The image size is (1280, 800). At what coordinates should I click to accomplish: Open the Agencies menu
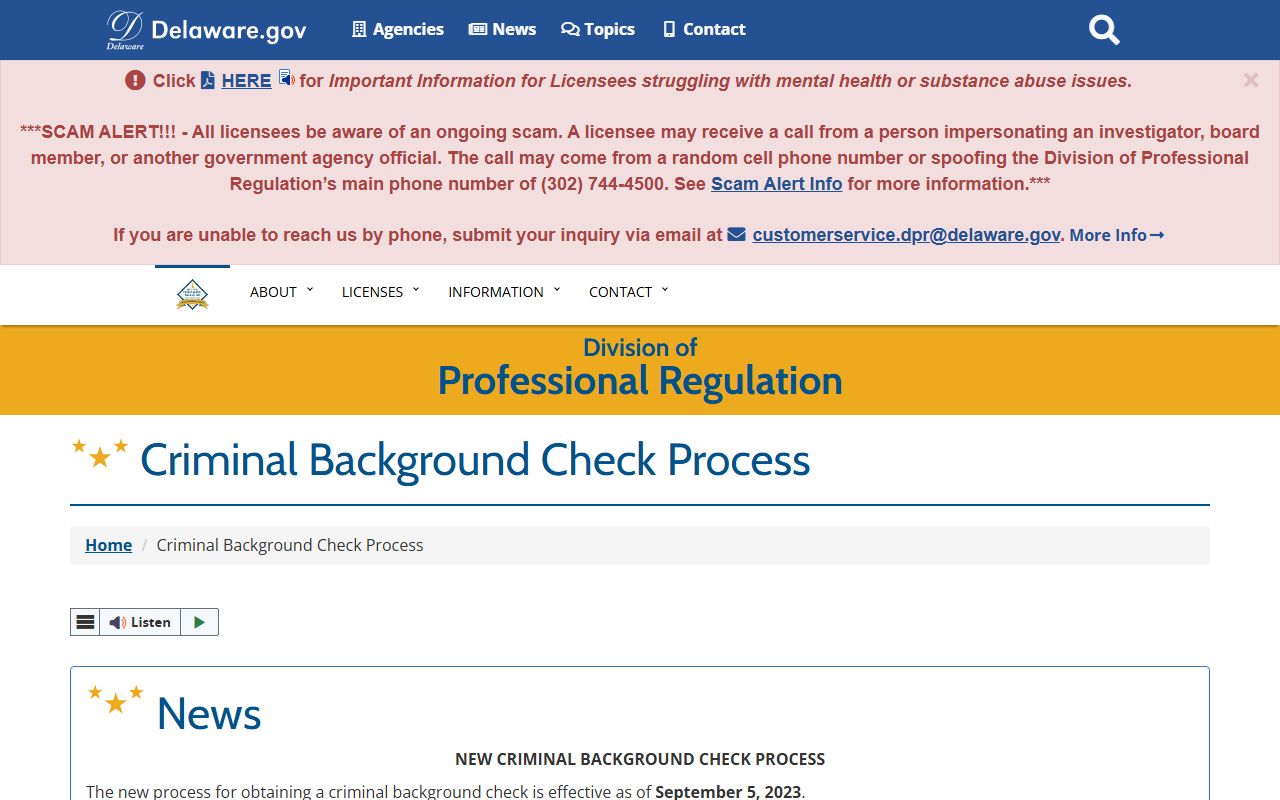point(398,29)
